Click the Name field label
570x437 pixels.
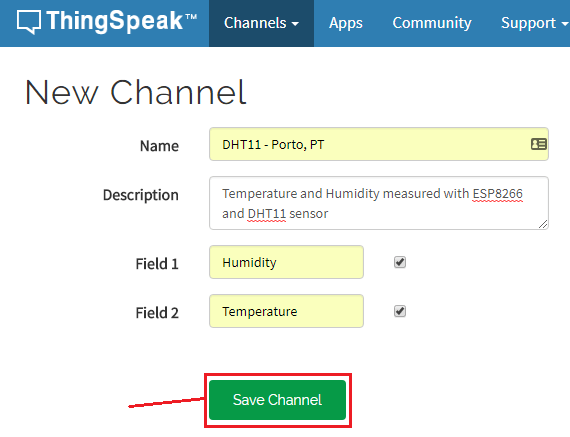(x=159, y=146)
